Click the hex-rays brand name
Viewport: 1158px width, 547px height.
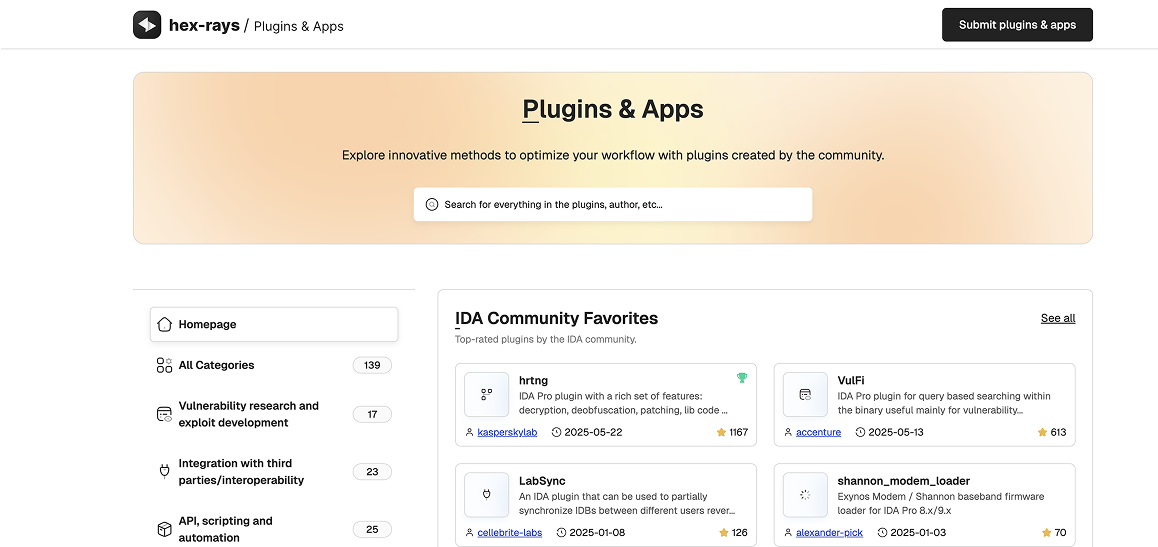(204, 25)
